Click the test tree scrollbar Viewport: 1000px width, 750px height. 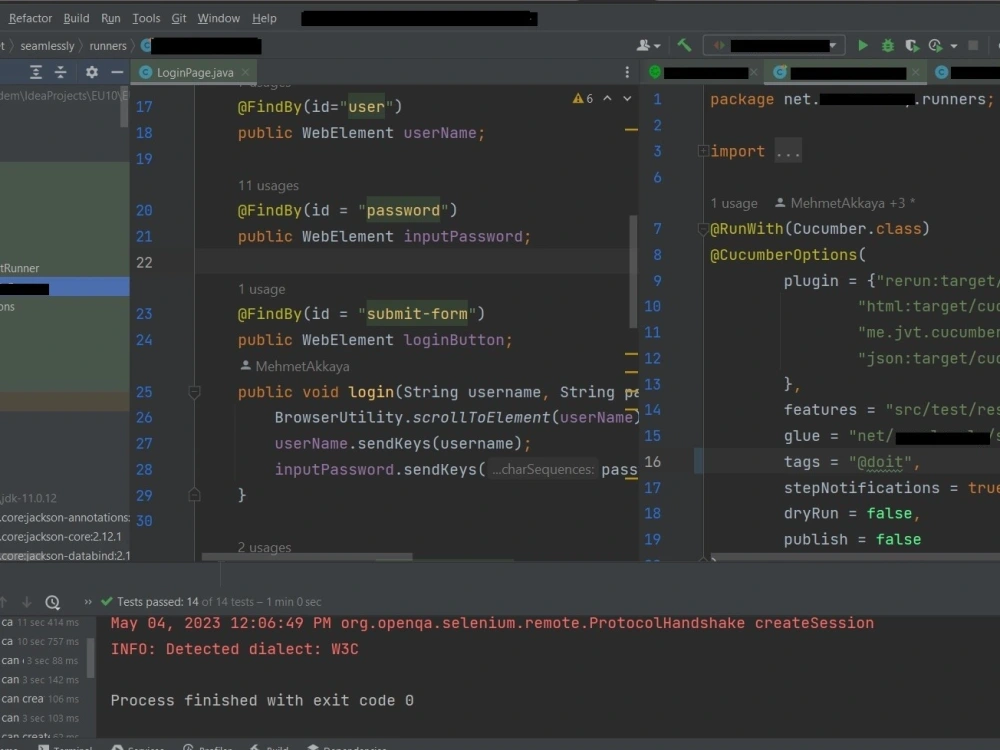(x=91, y=657)
